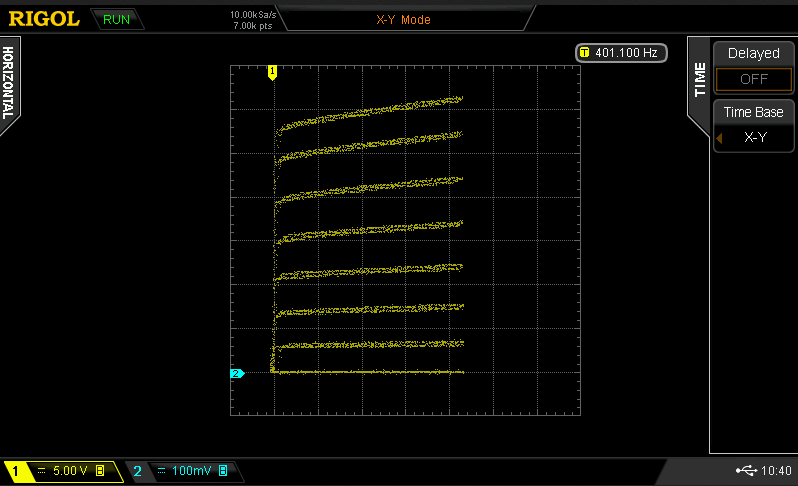Expand Time Base using the orange arrow
The height and width of the screenshot is (486, 798).
[719, 137]
